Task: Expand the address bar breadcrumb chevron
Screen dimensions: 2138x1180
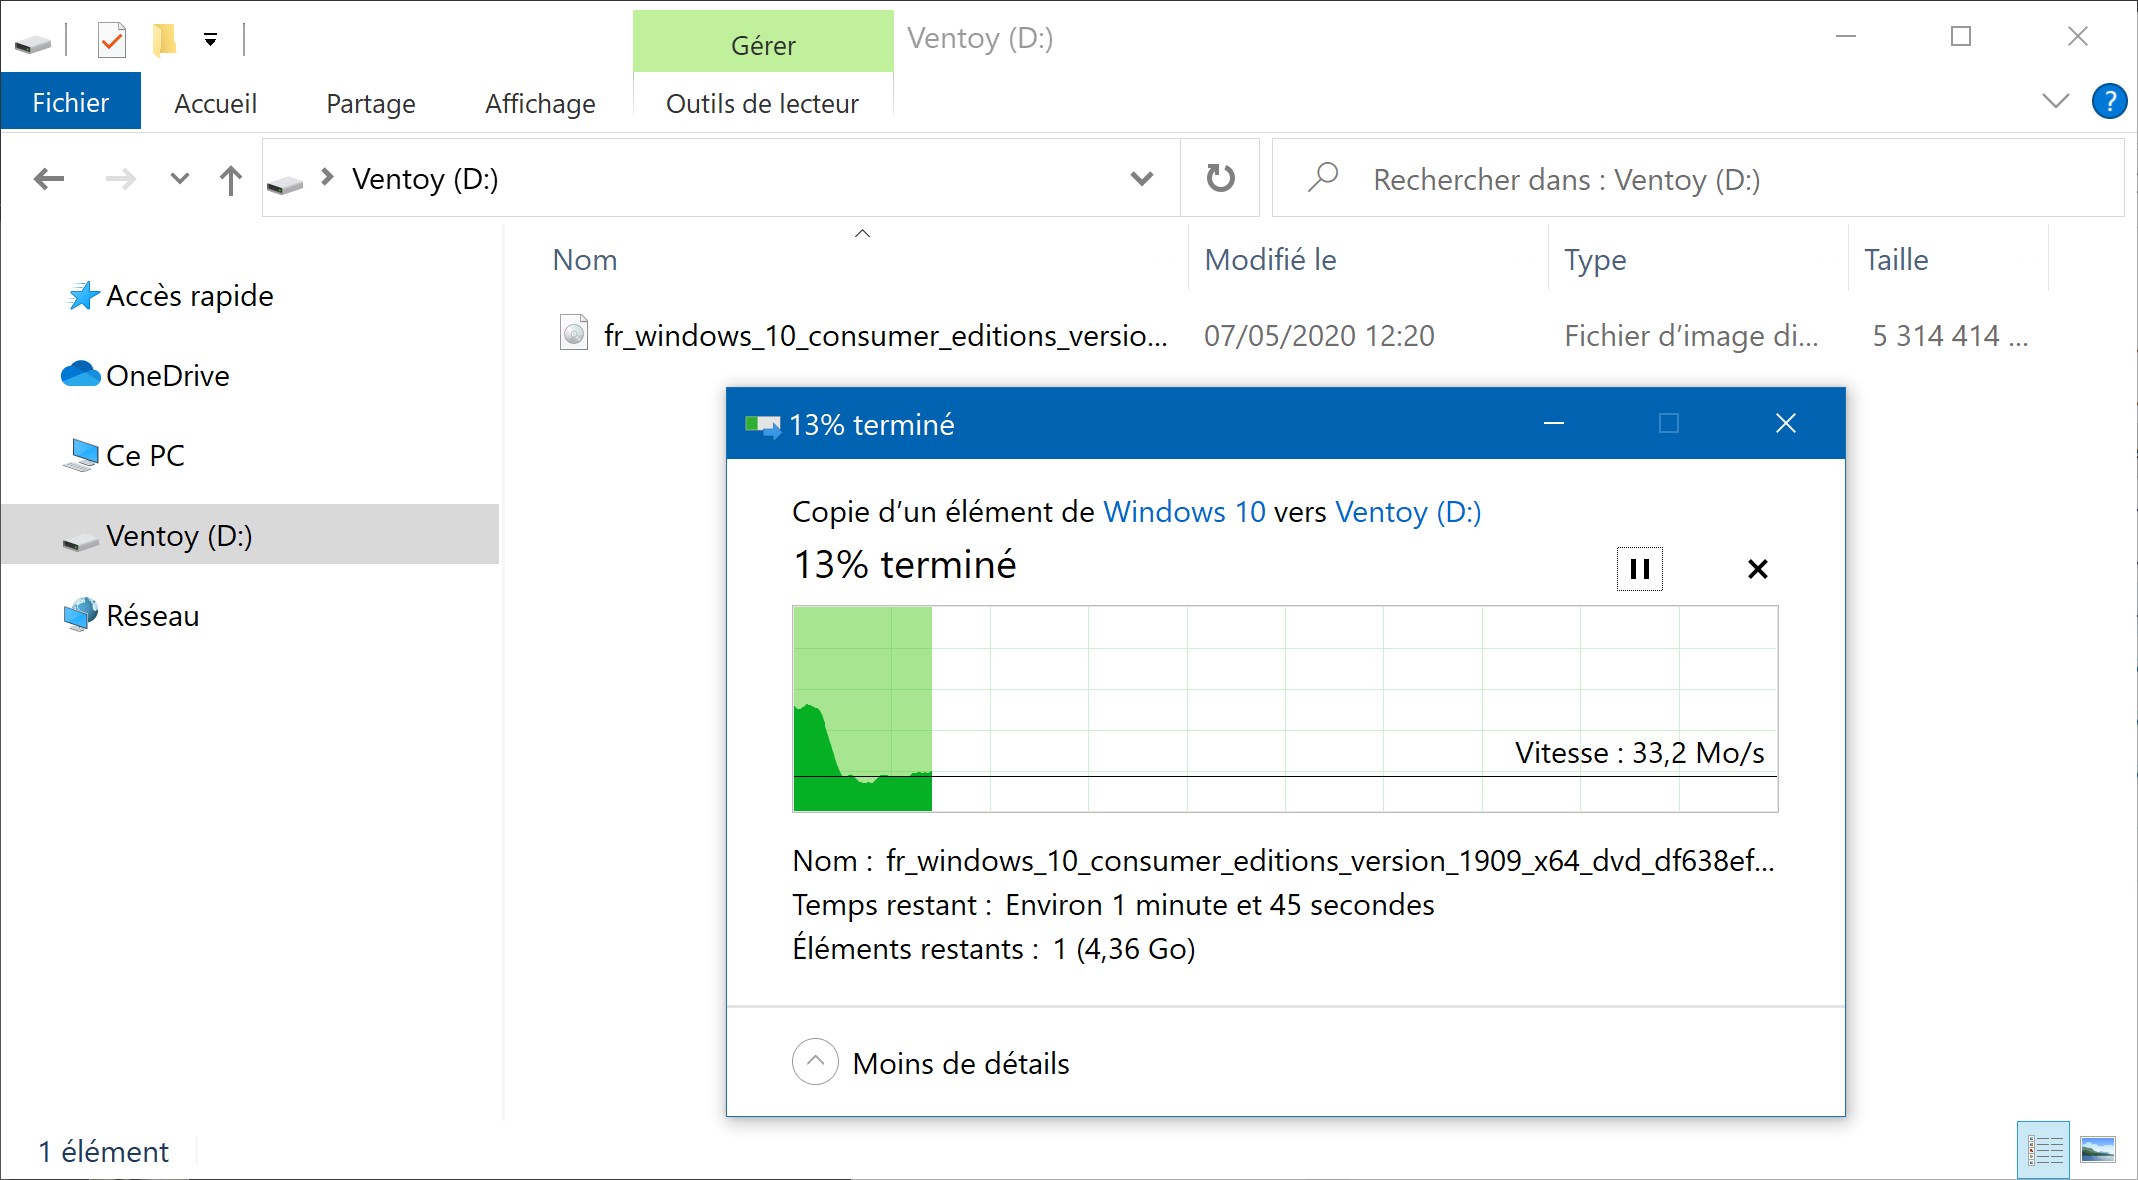Action: 327,177
